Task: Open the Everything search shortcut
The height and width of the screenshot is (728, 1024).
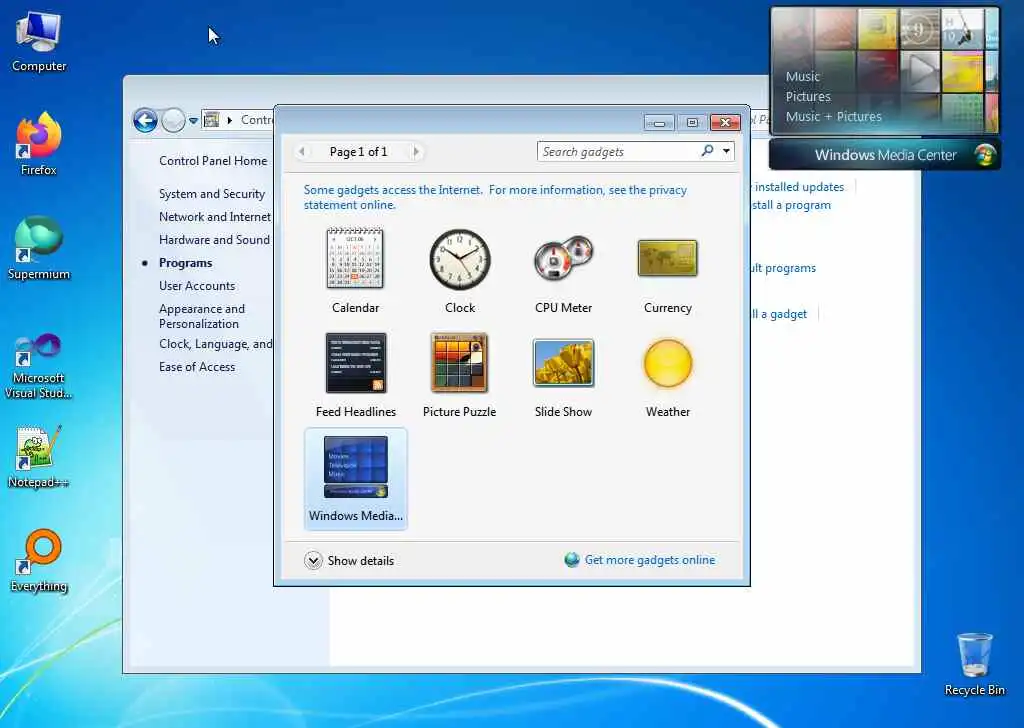Action: tap(39, 561)
